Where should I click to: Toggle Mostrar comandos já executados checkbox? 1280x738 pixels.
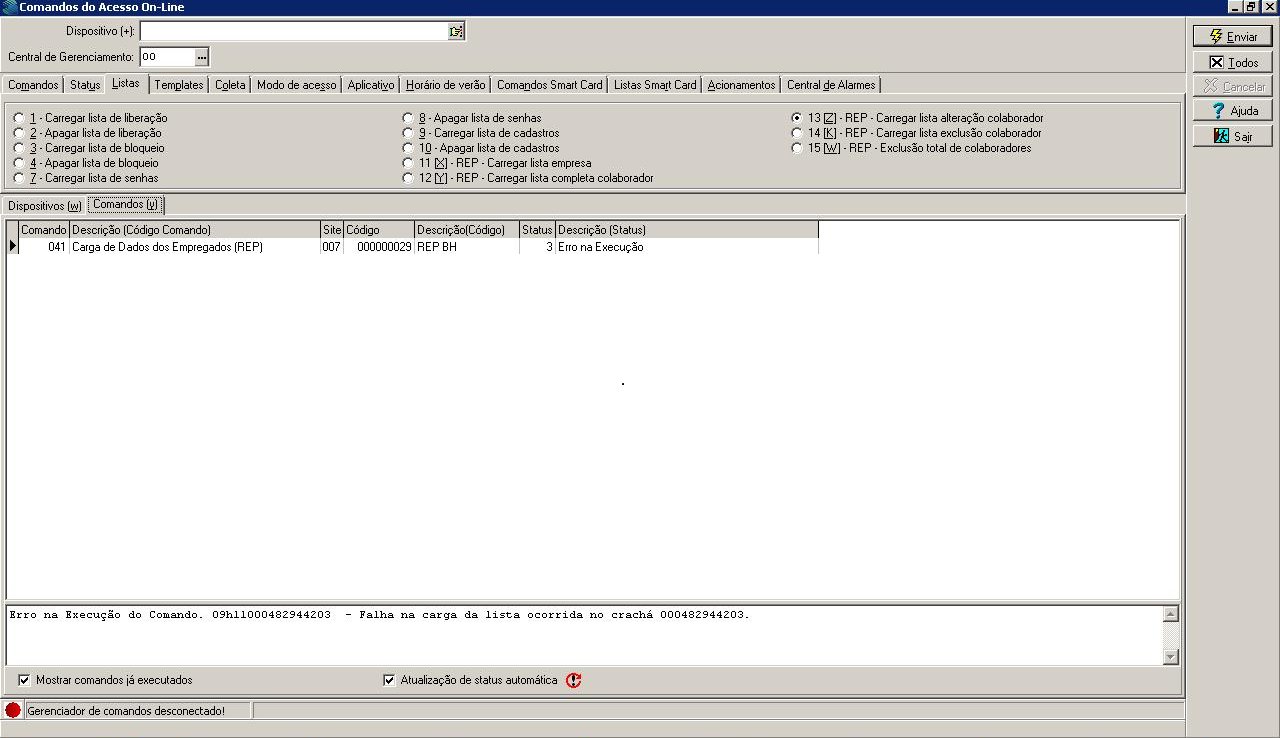tap(24, 680)
